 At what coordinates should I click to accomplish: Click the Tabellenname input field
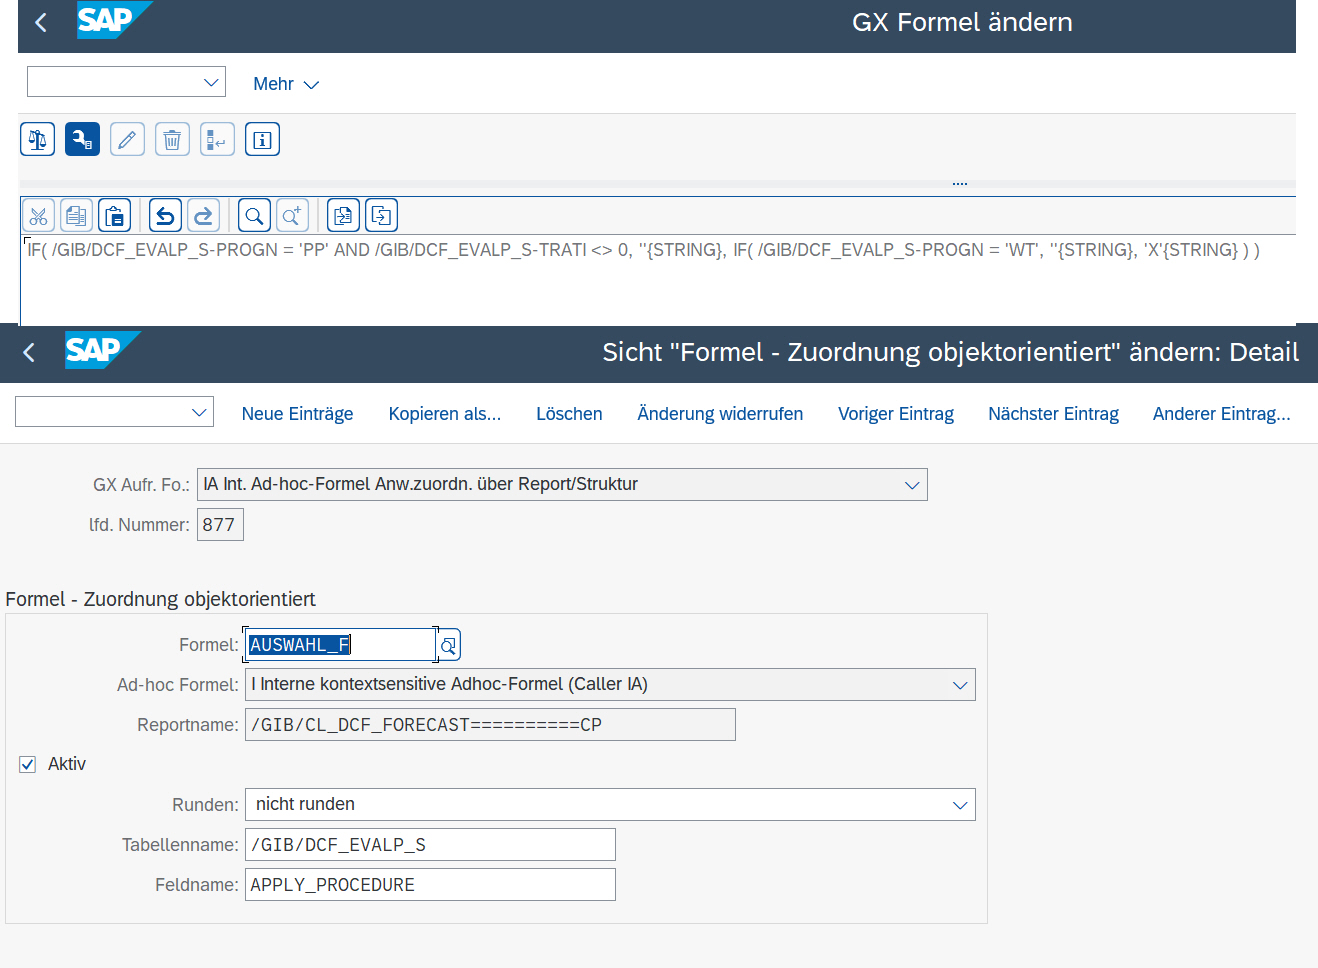pyautogui.click(x=430, y=845)
